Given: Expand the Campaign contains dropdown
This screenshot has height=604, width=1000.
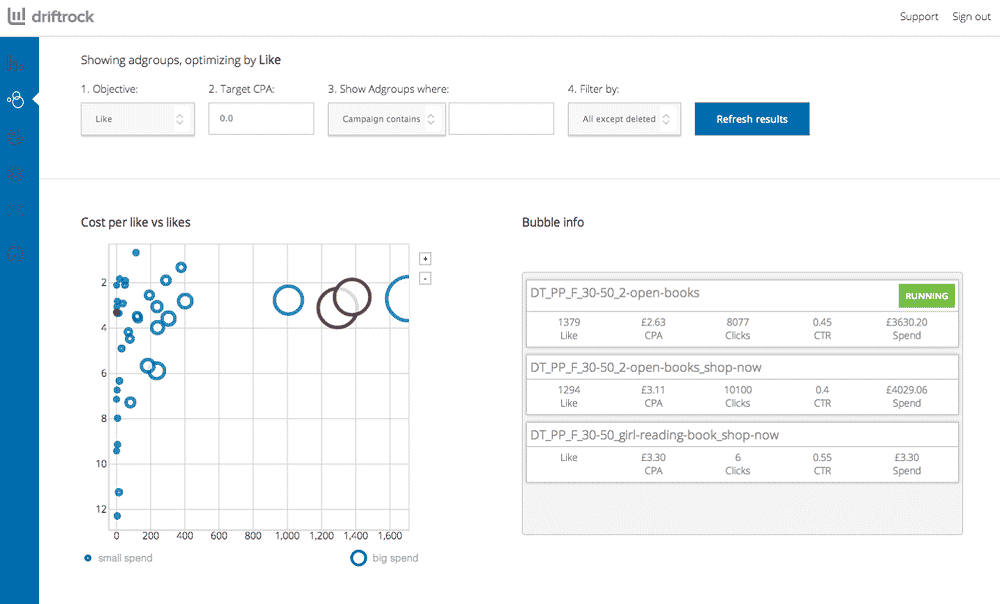Looking at the screenshot, I should point(386,119).
